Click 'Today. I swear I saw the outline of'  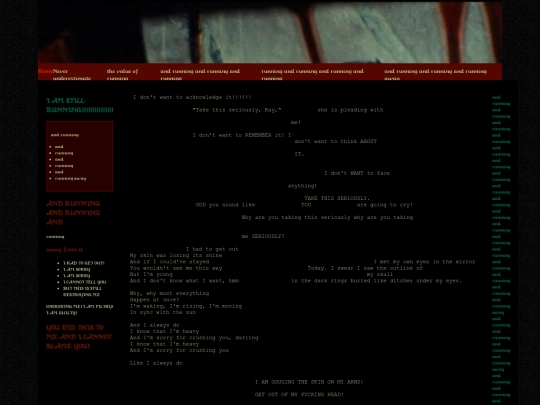(365, 268)
